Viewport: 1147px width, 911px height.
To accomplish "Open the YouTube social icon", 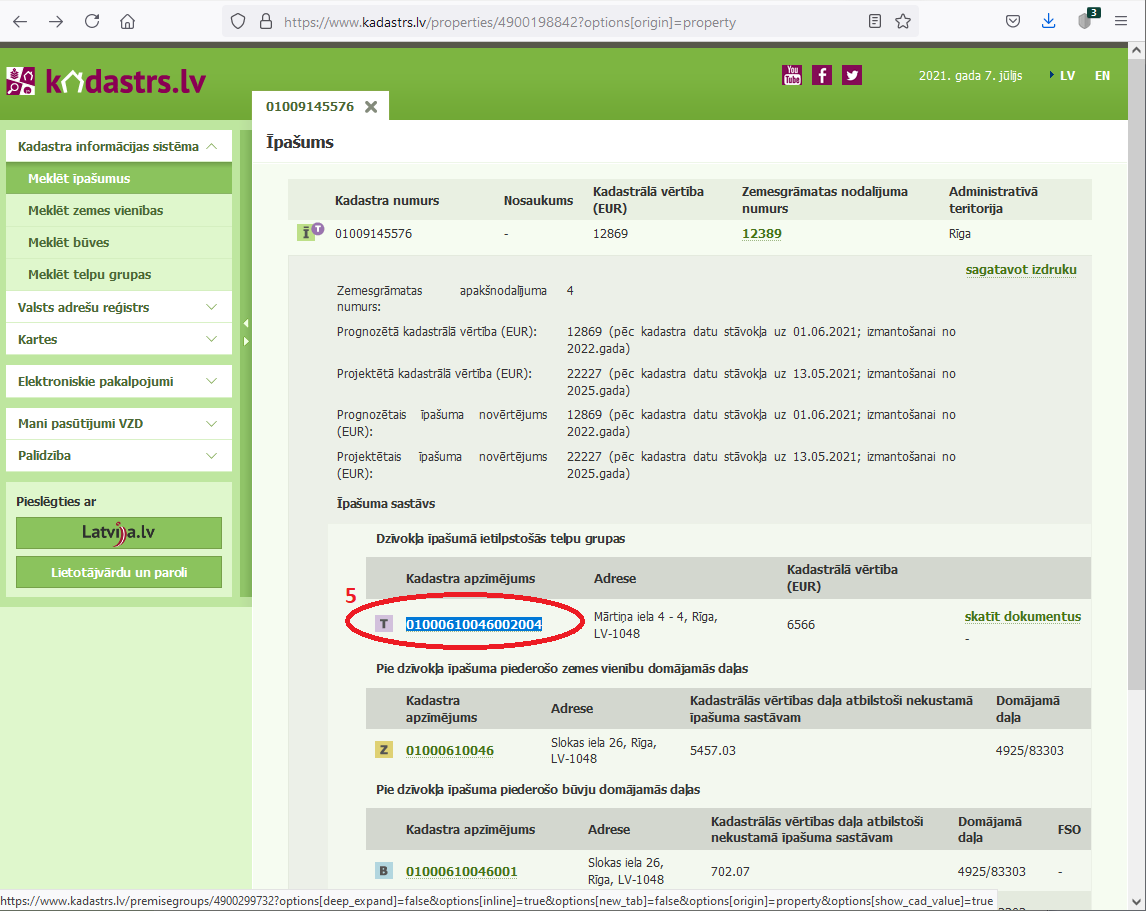I will (791, 75).
